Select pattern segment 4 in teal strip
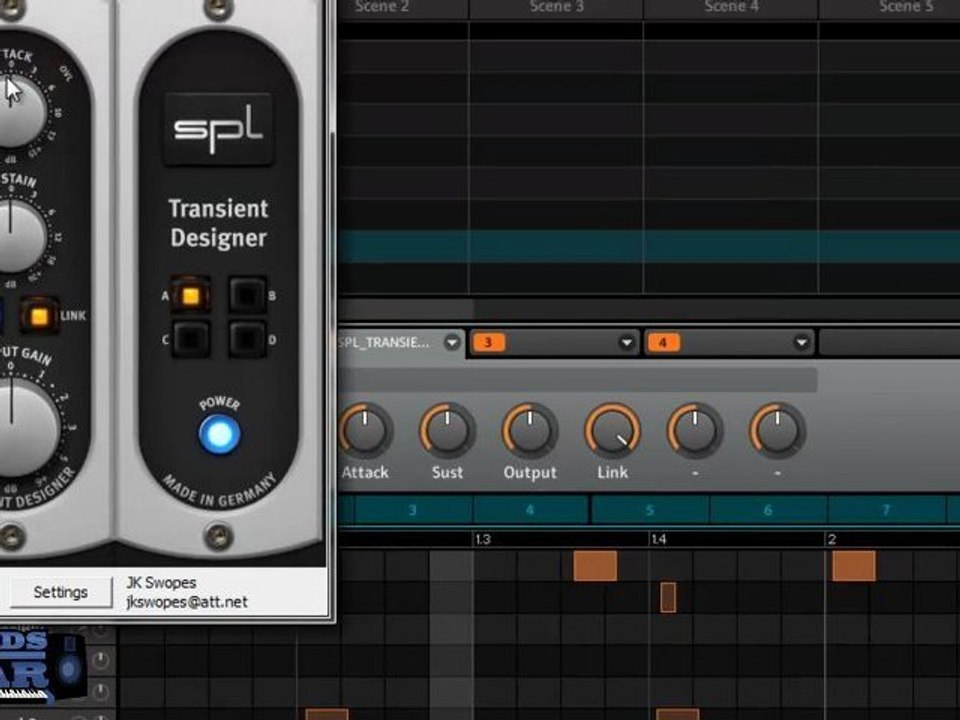 point(530,510)
